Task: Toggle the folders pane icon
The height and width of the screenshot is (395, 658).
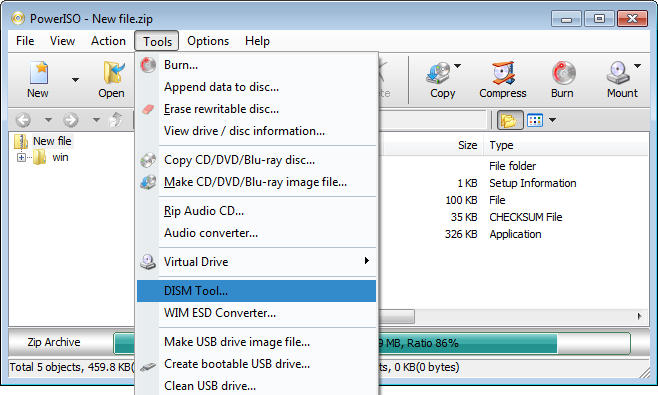Action: [509, 120]
